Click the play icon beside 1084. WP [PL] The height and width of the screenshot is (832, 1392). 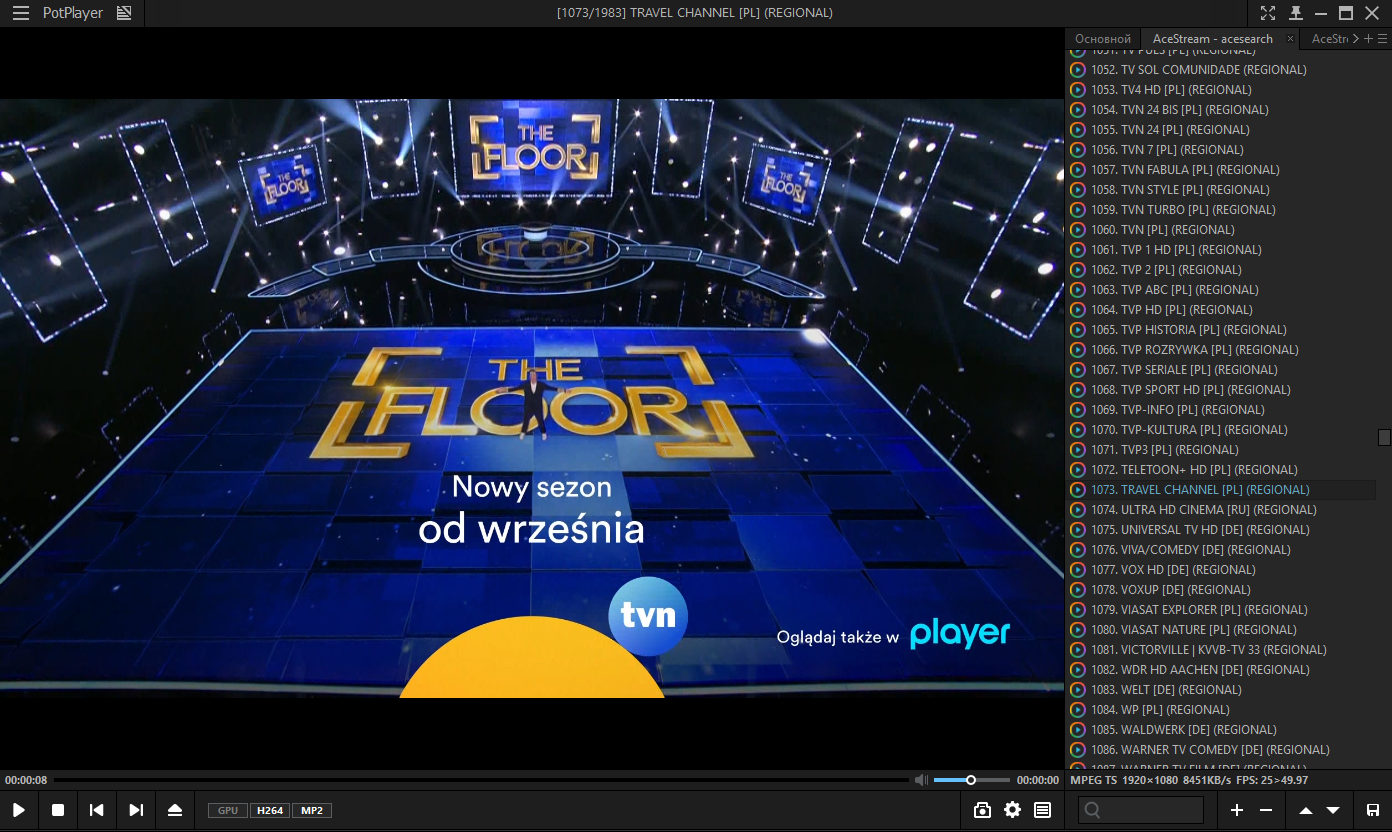coord(1078,710)
